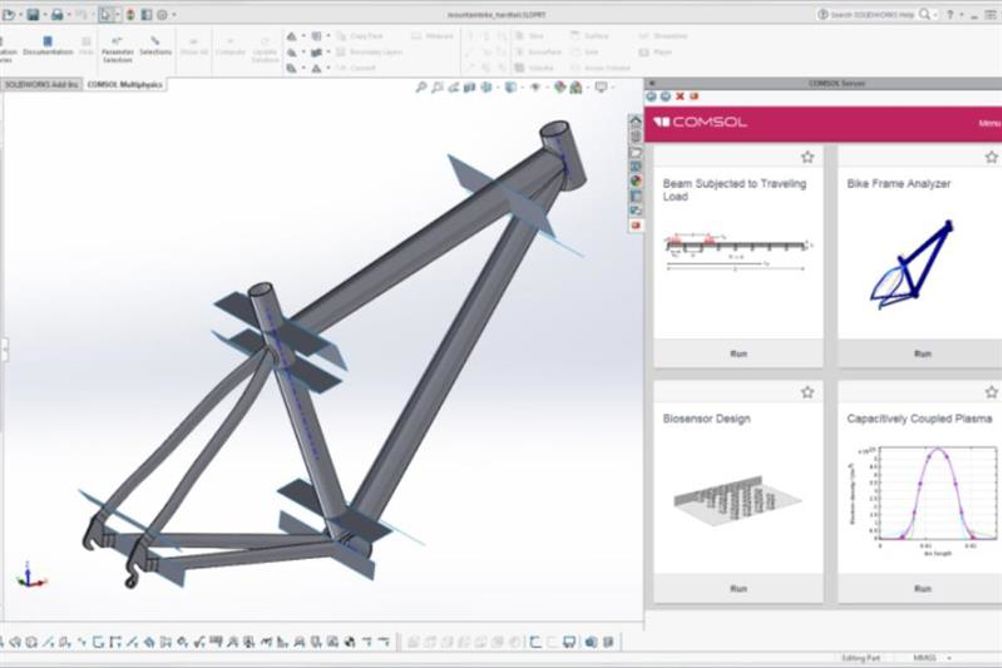Click the Parameter Selection ribbon button

click(x=117, y=49)
